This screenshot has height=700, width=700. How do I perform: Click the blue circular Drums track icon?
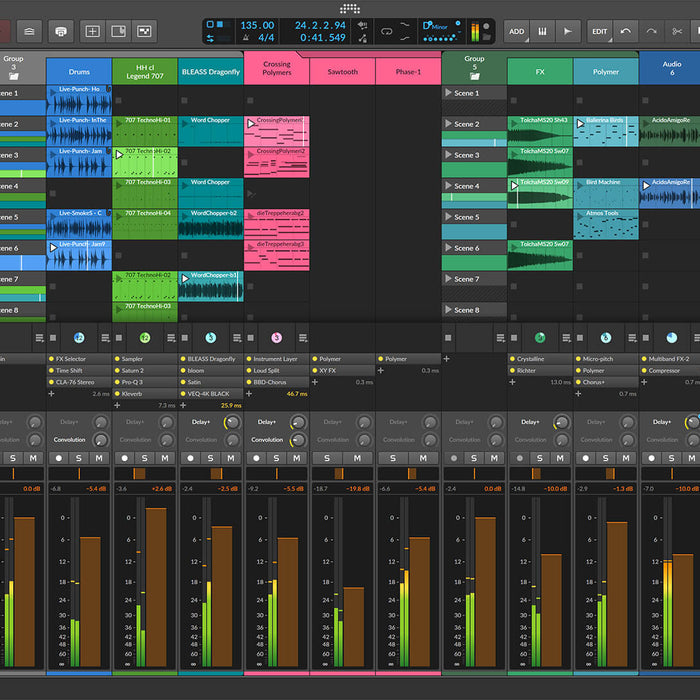[79, 338]
